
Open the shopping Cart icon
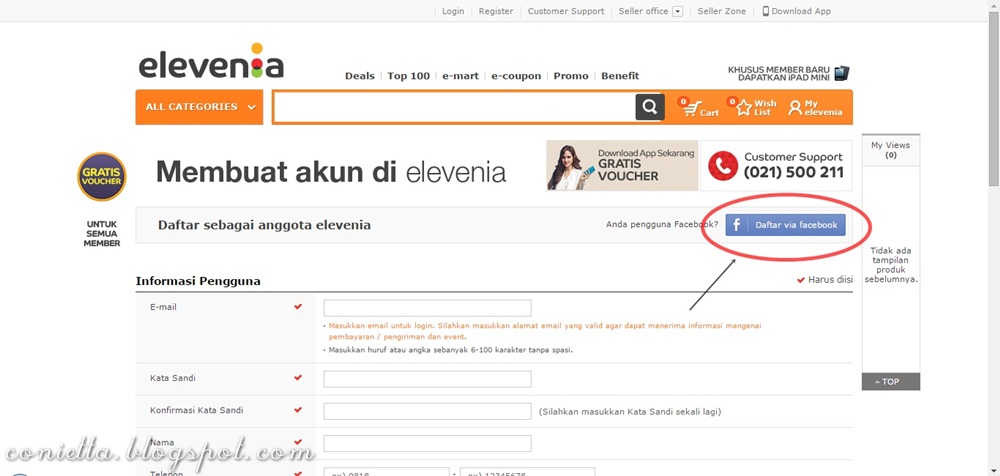698,107
